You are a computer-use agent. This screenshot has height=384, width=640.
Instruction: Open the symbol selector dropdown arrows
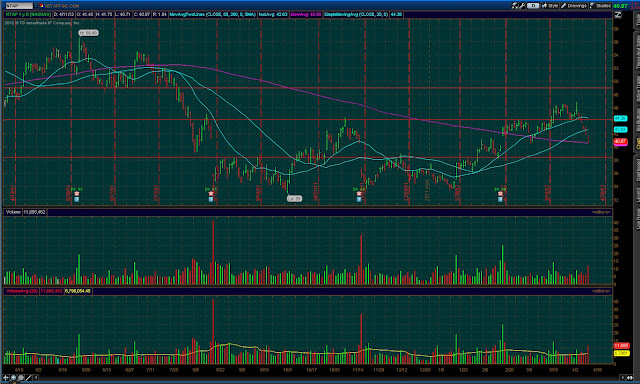point(36,6)
